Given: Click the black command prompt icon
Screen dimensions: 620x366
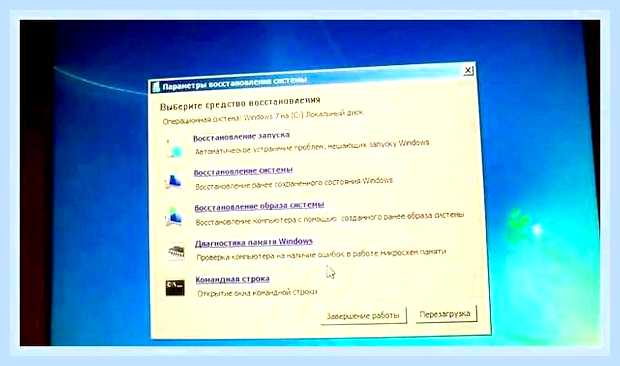Looking at the screenshot, I should tap(175, 287).
